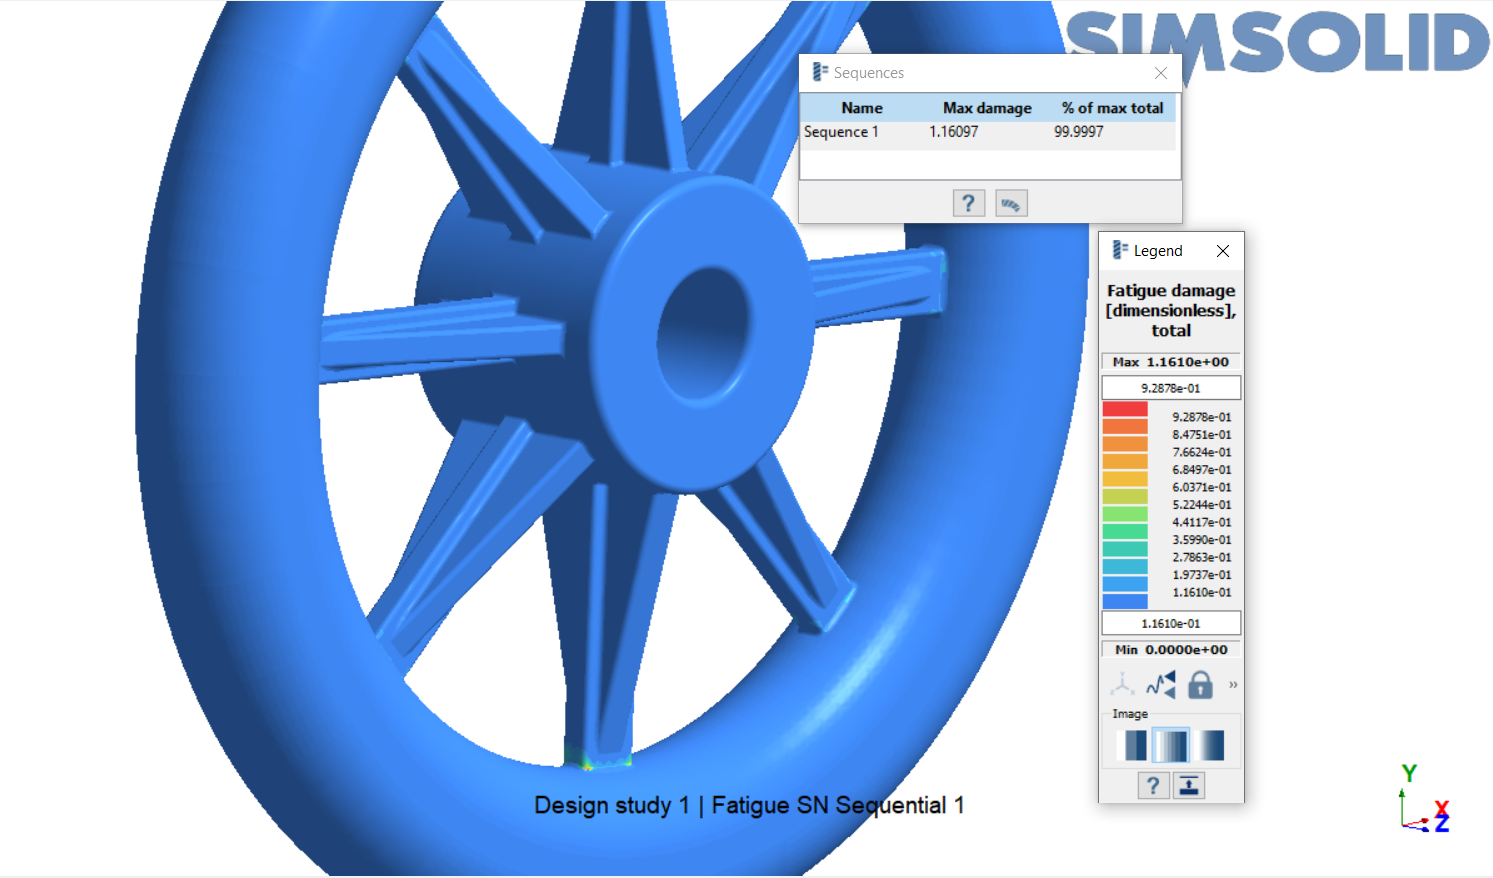This screenshot has height=878, width=1493.
Task: Select the smooth gradient legend image style
Action: 1211,745
